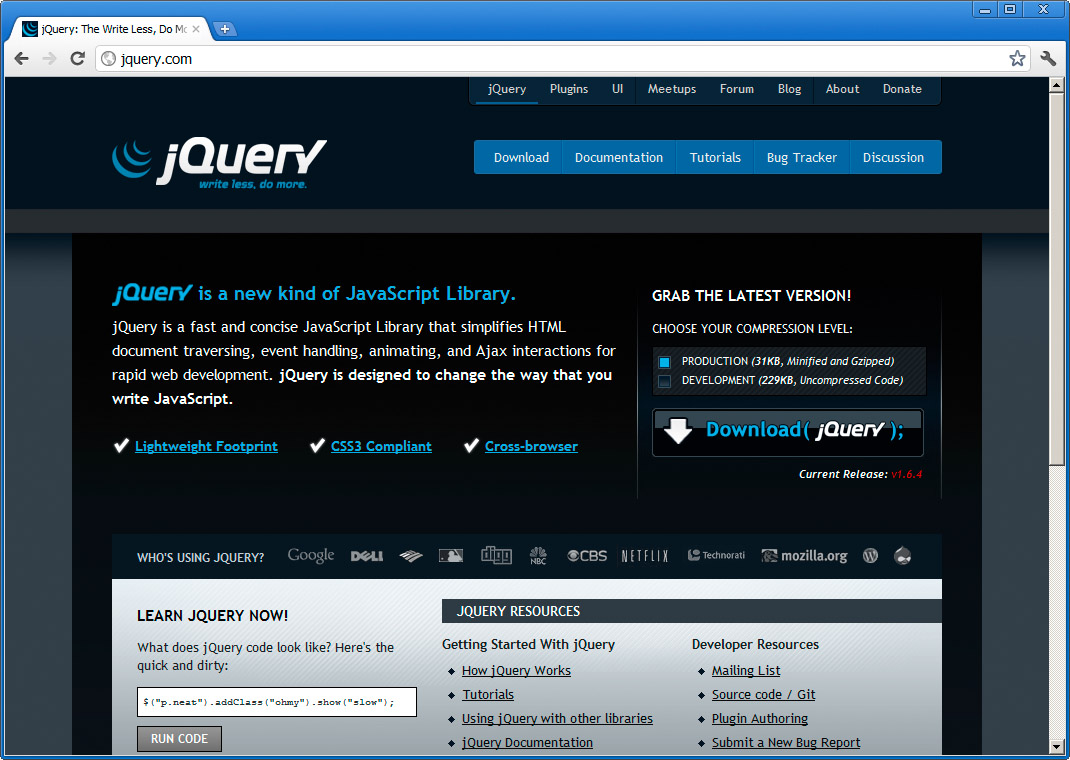Click the Bank of America logo
Image resolution: width=1070 pixels, height=760 pixels.
pos(411,556)
